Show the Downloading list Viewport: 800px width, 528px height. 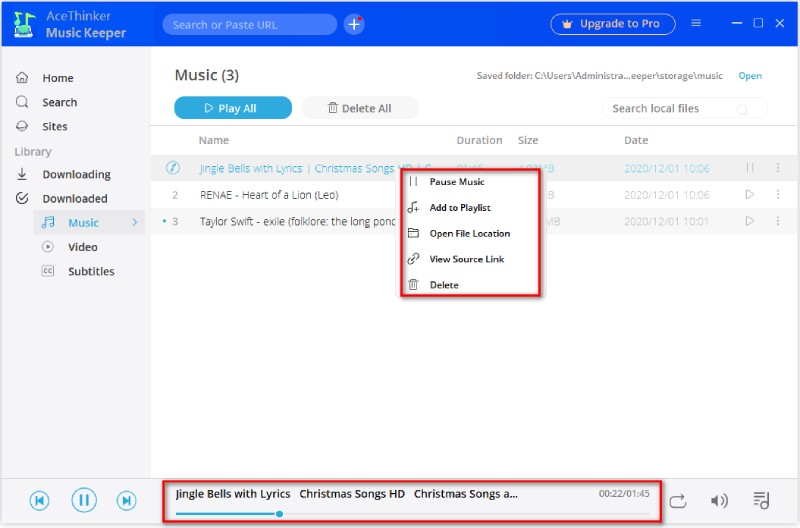pos(77,174)
